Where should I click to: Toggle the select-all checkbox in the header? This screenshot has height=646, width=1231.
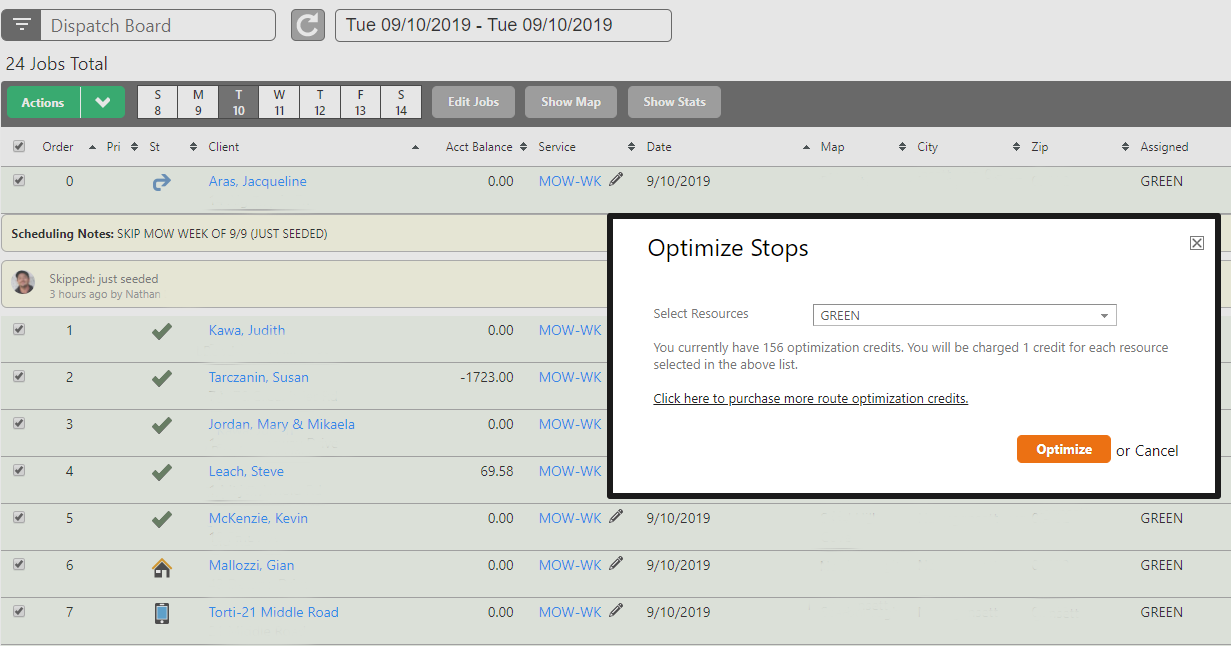pos(17,145)
